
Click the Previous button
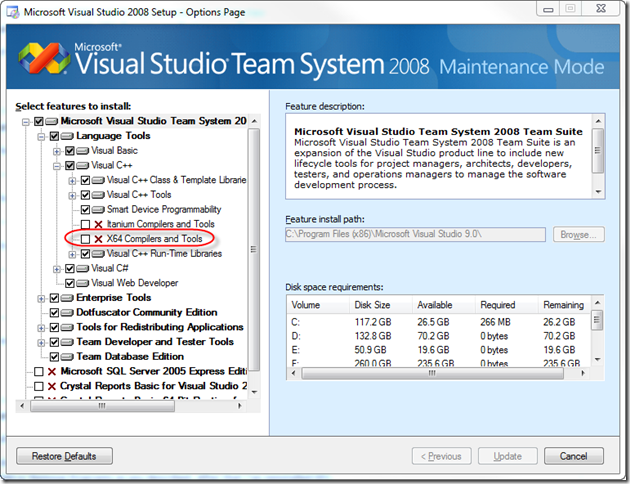(442, 456)
